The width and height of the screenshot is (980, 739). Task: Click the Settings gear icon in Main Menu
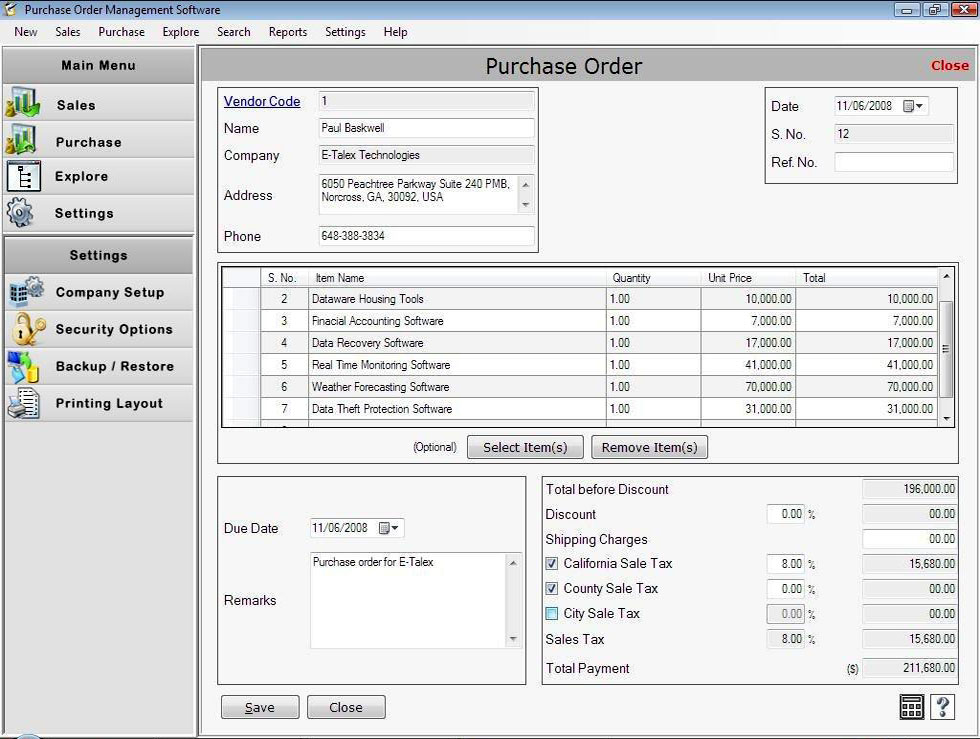click(x=21, y=213)
